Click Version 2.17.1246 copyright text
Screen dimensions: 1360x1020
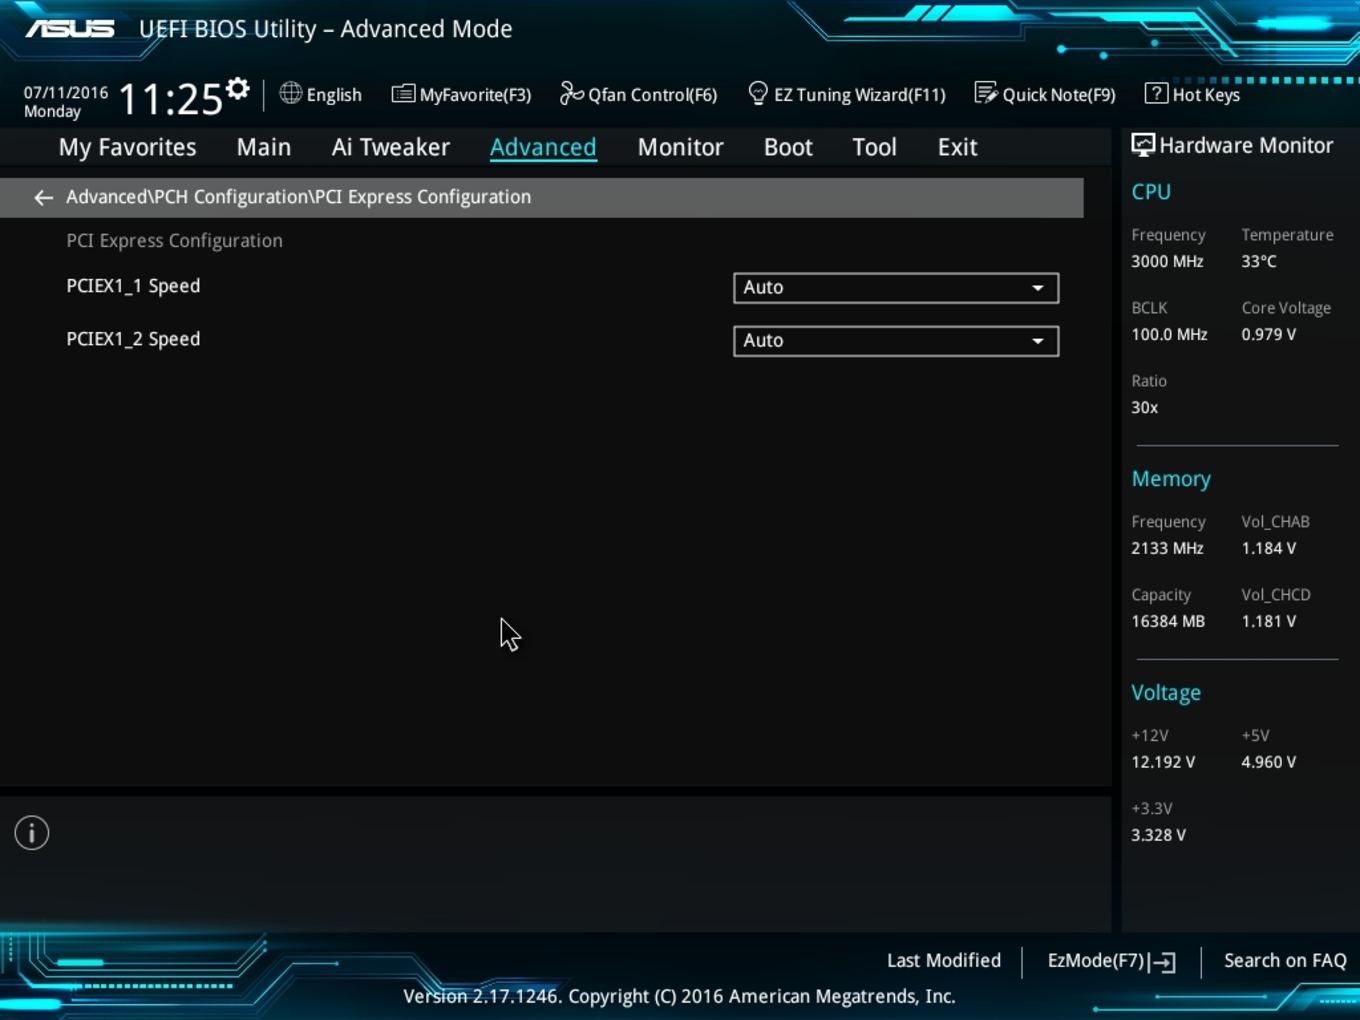click(x=679, y=997)
